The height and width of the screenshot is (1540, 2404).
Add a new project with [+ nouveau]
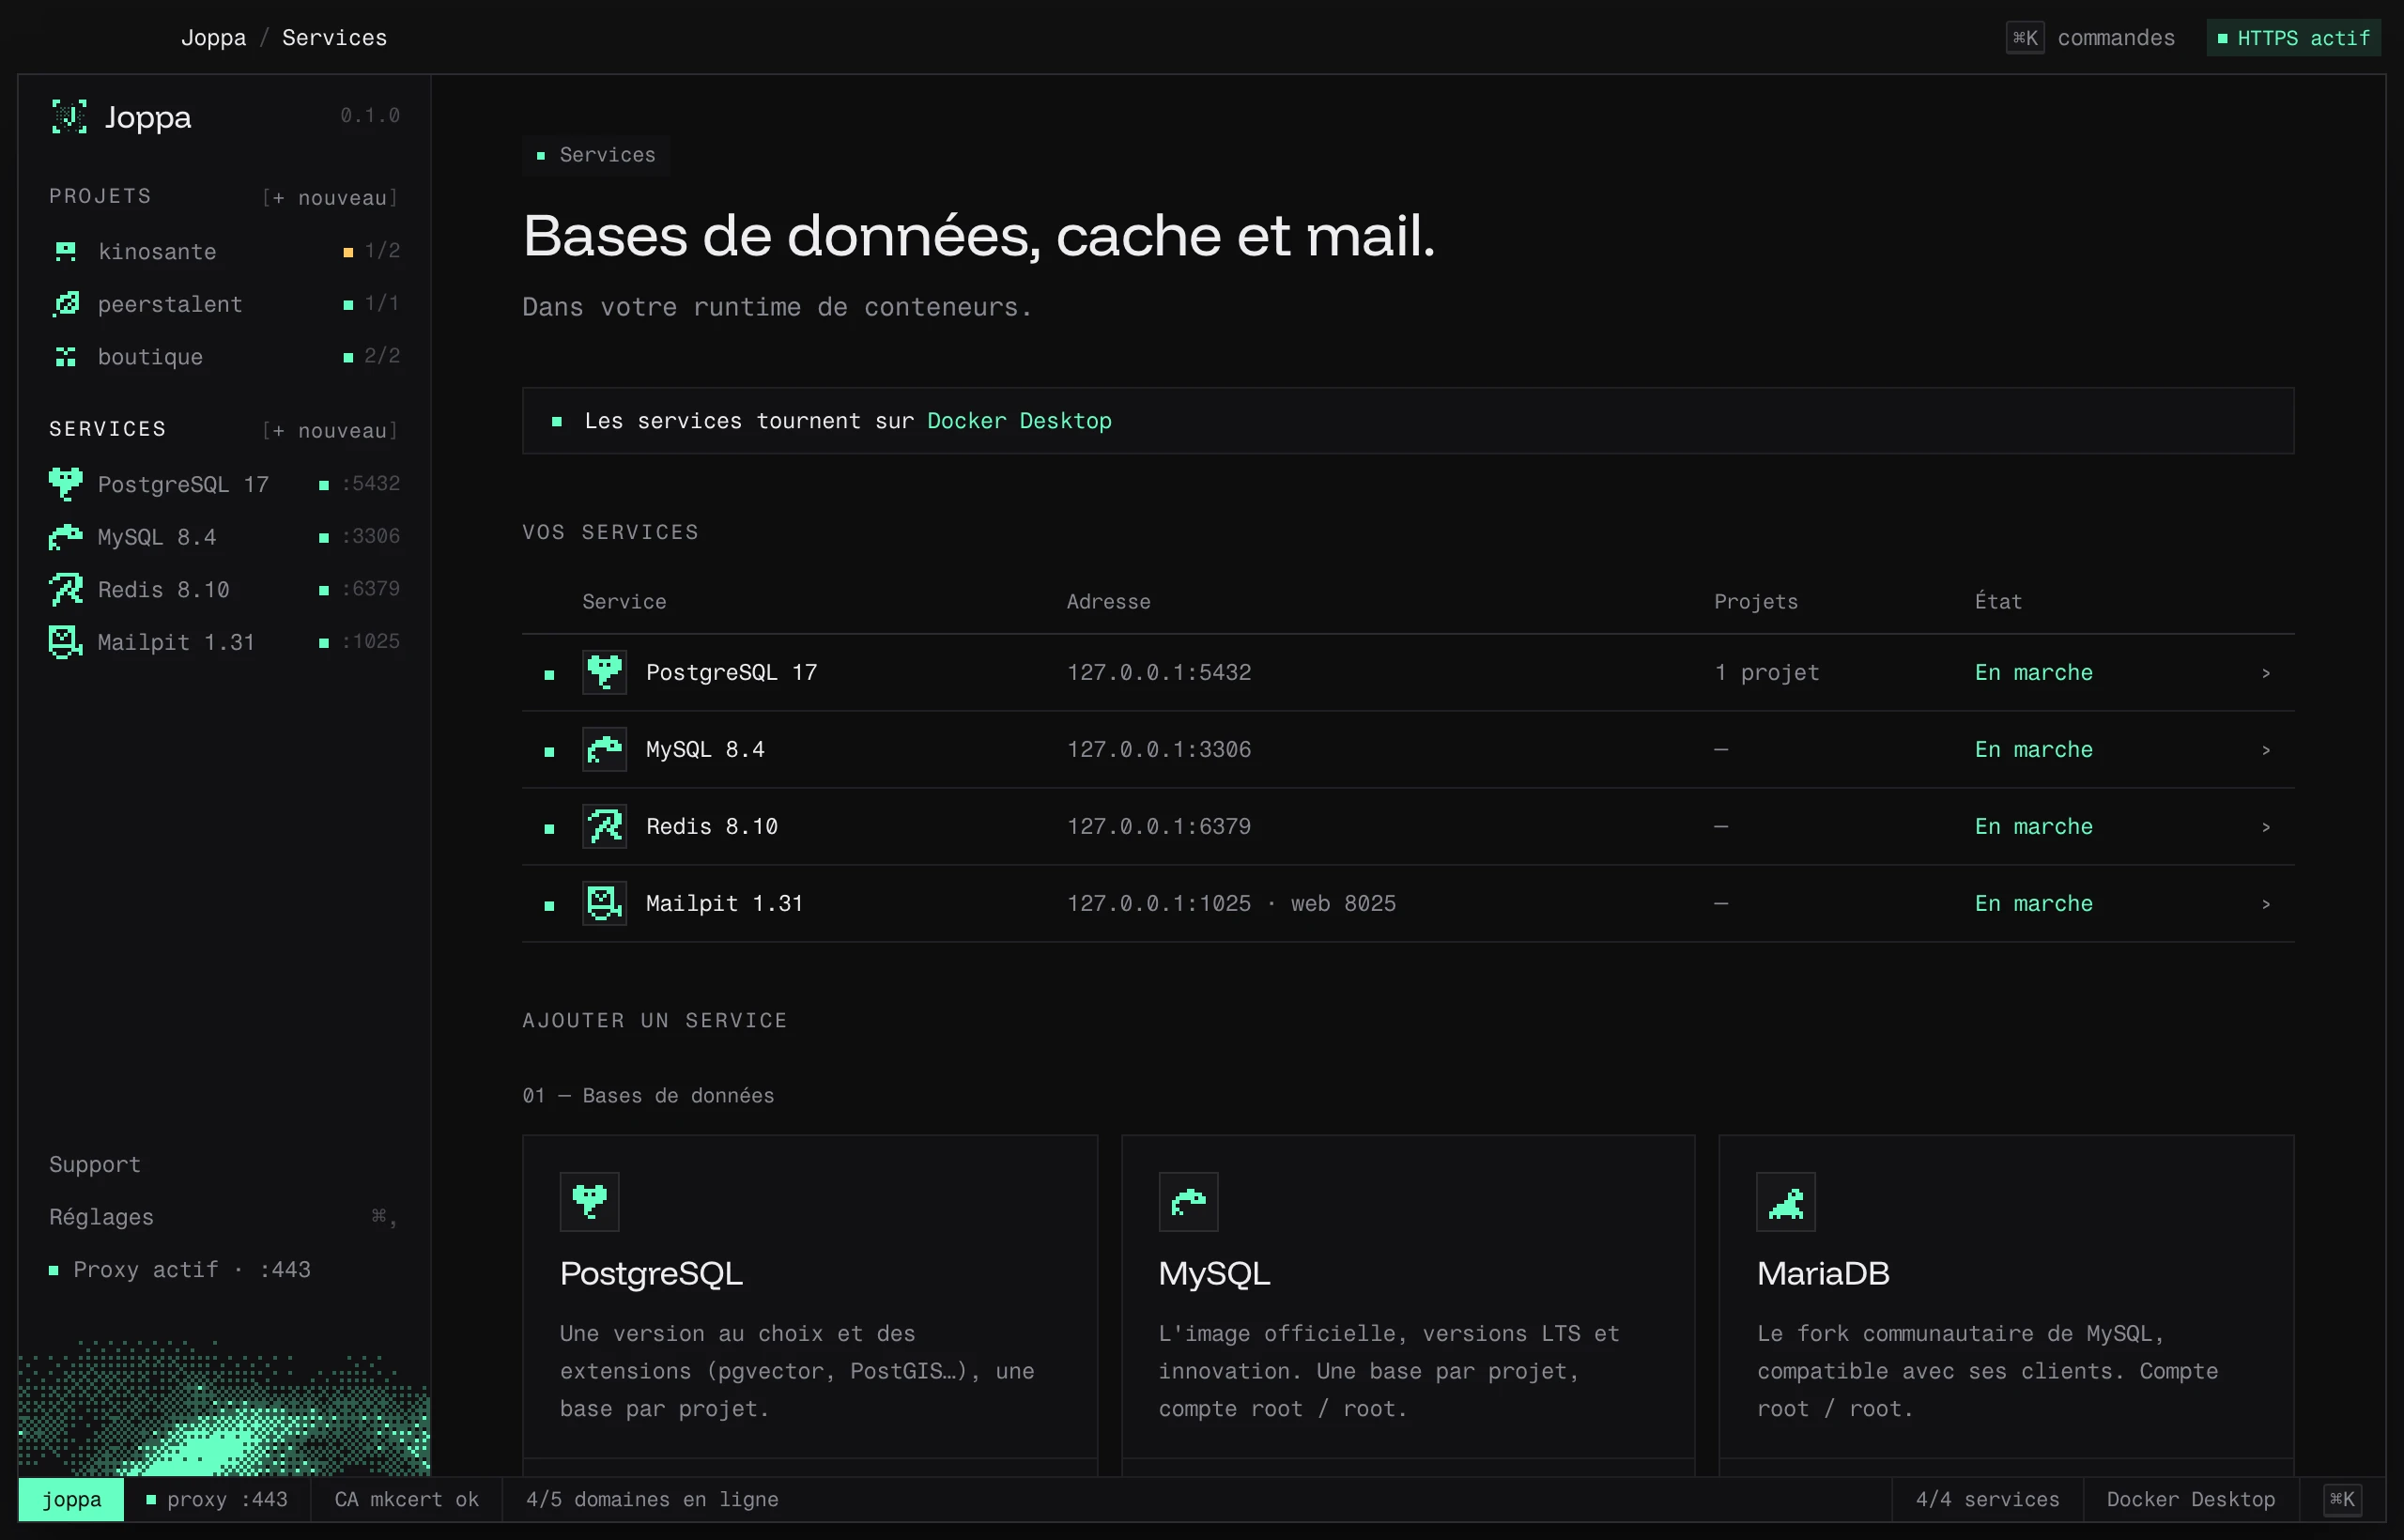tap(330, 198)
